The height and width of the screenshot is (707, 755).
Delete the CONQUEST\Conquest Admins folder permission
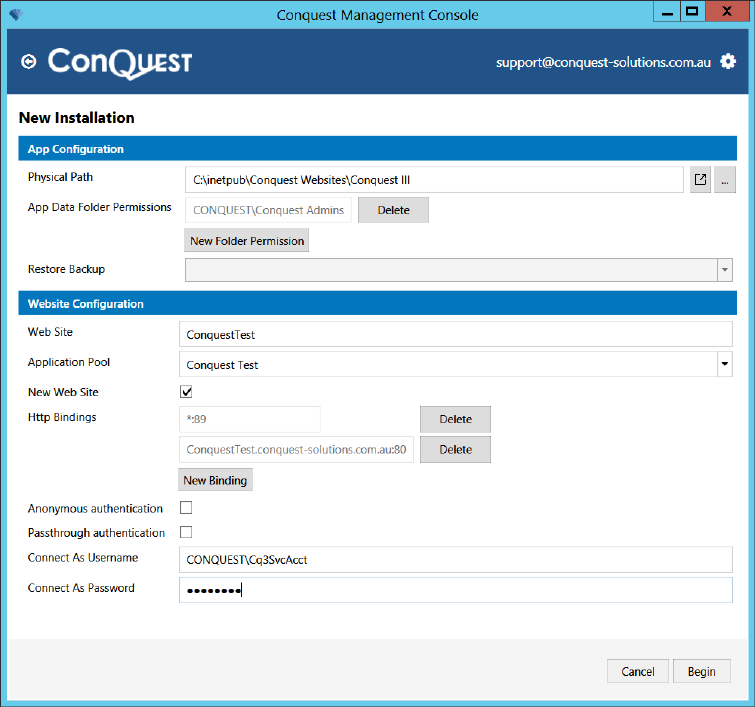coord(393,210)
